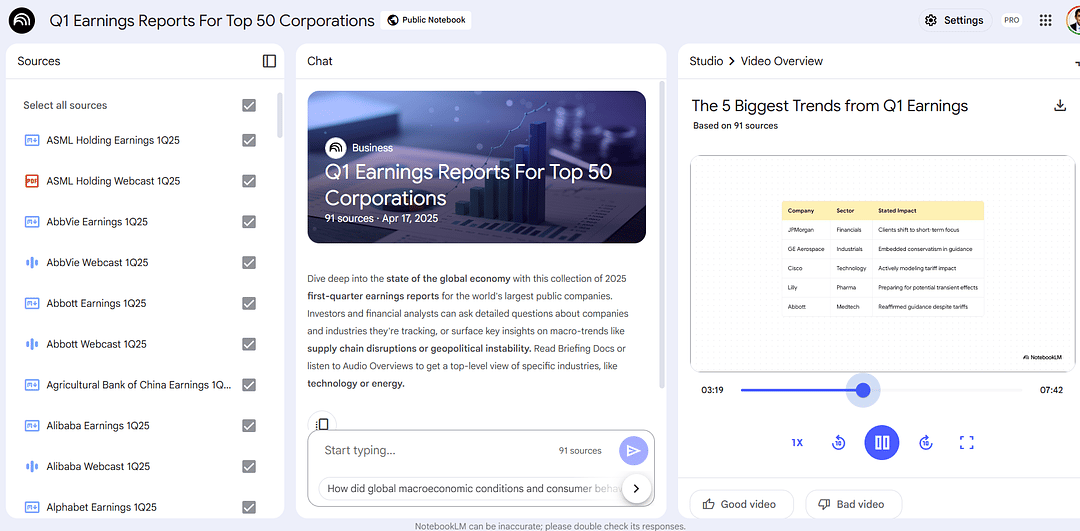Rewind video by ten seconds
This screenshot has width=1080, height=531.
tap(838, 442)
